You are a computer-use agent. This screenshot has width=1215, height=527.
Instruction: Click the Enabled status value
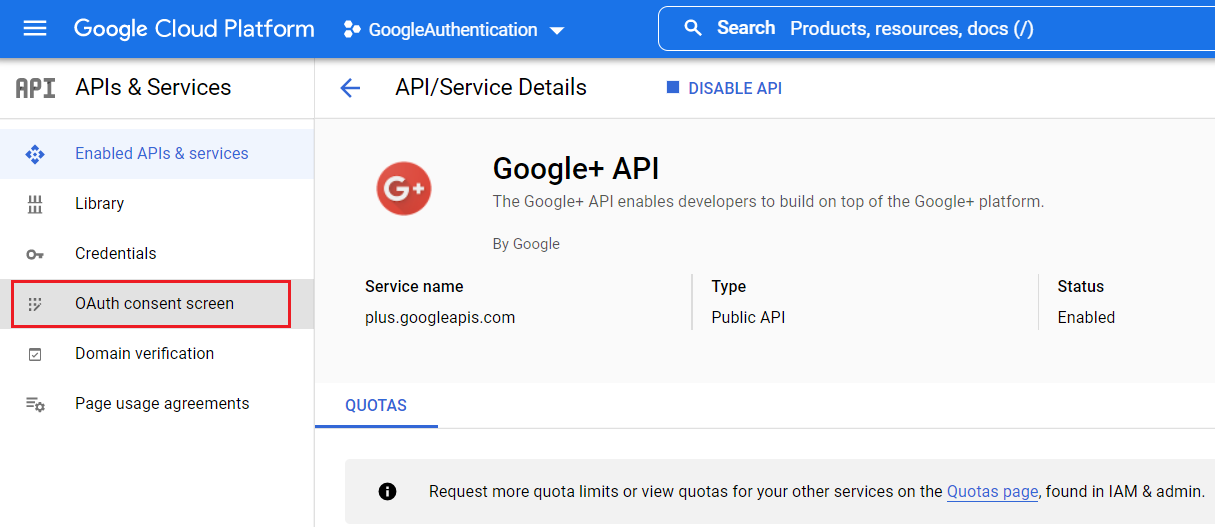(x=1086, y=317)
